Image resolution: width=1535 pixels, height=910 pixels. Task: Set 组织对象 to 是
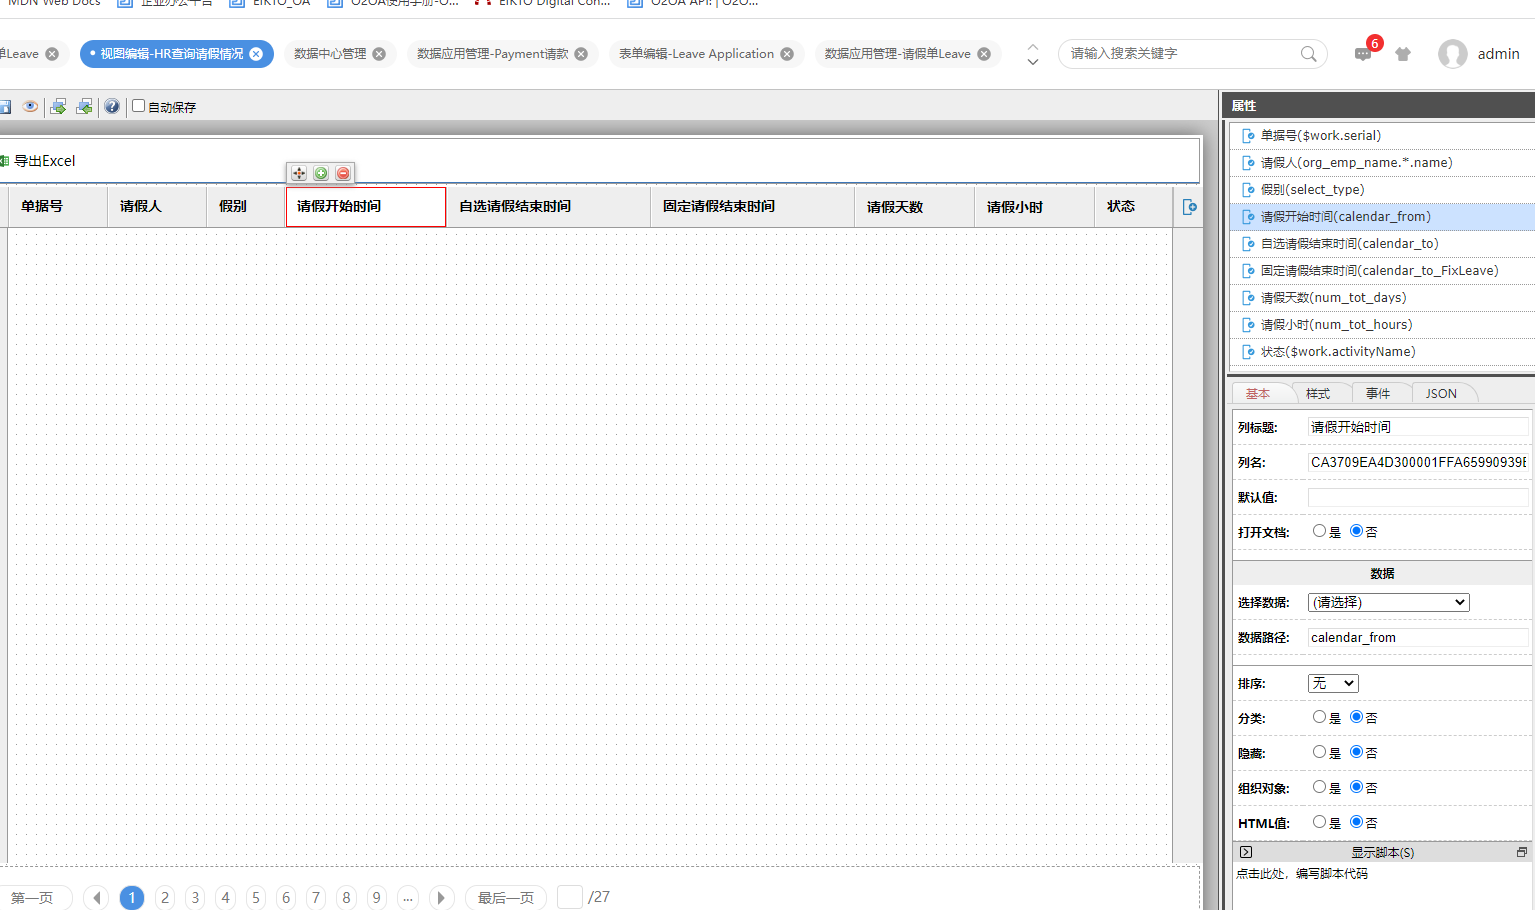click(x=1320, y=787)
